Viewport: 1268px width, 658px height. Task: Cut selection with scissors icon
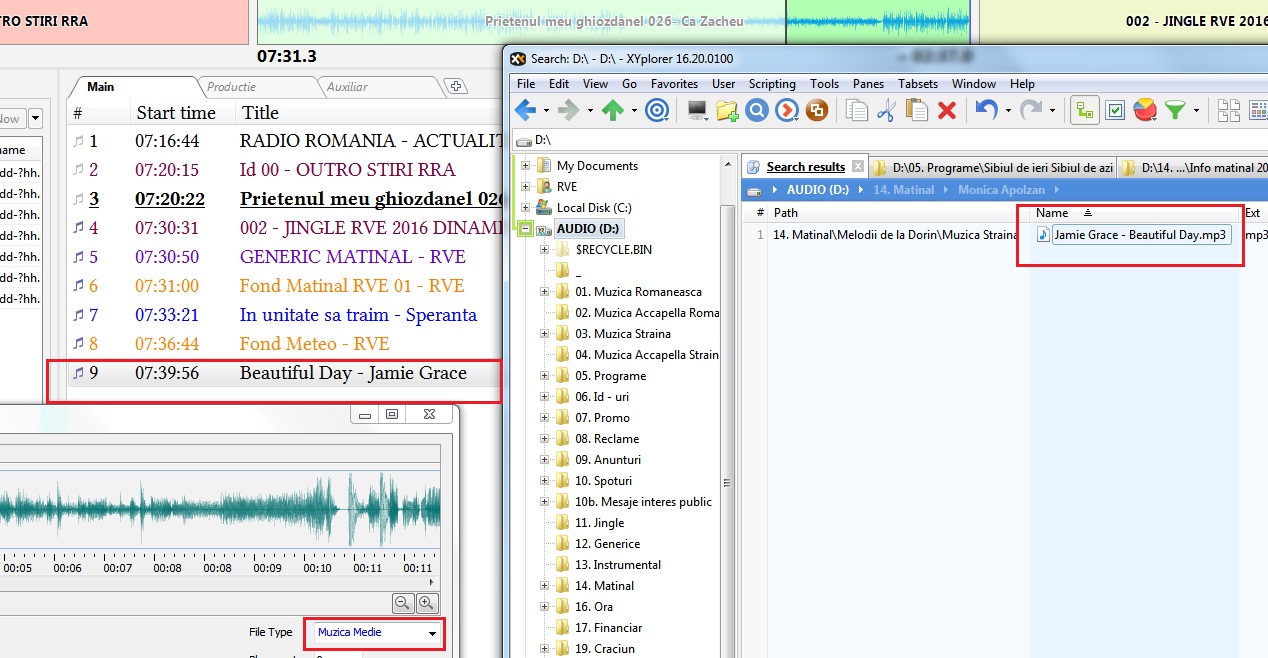click(x=886, y=110)
